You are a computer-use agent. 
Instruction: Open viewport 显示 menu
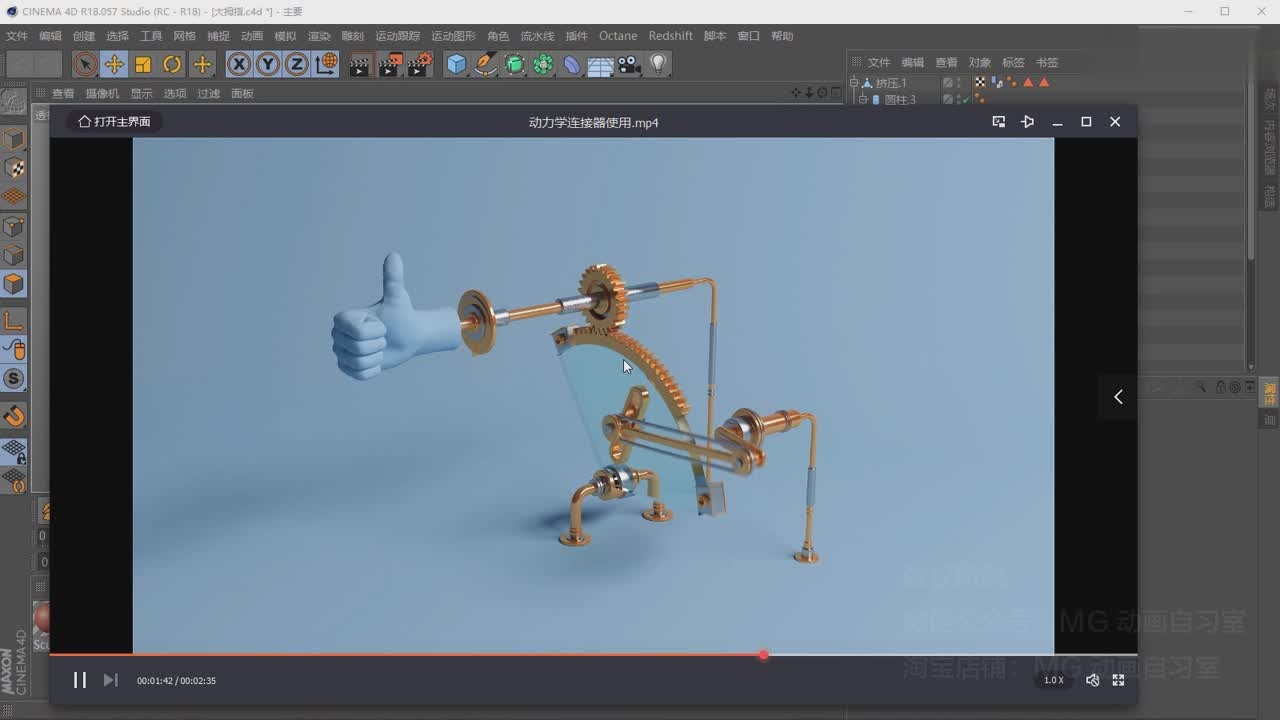(x=141, y=93)
